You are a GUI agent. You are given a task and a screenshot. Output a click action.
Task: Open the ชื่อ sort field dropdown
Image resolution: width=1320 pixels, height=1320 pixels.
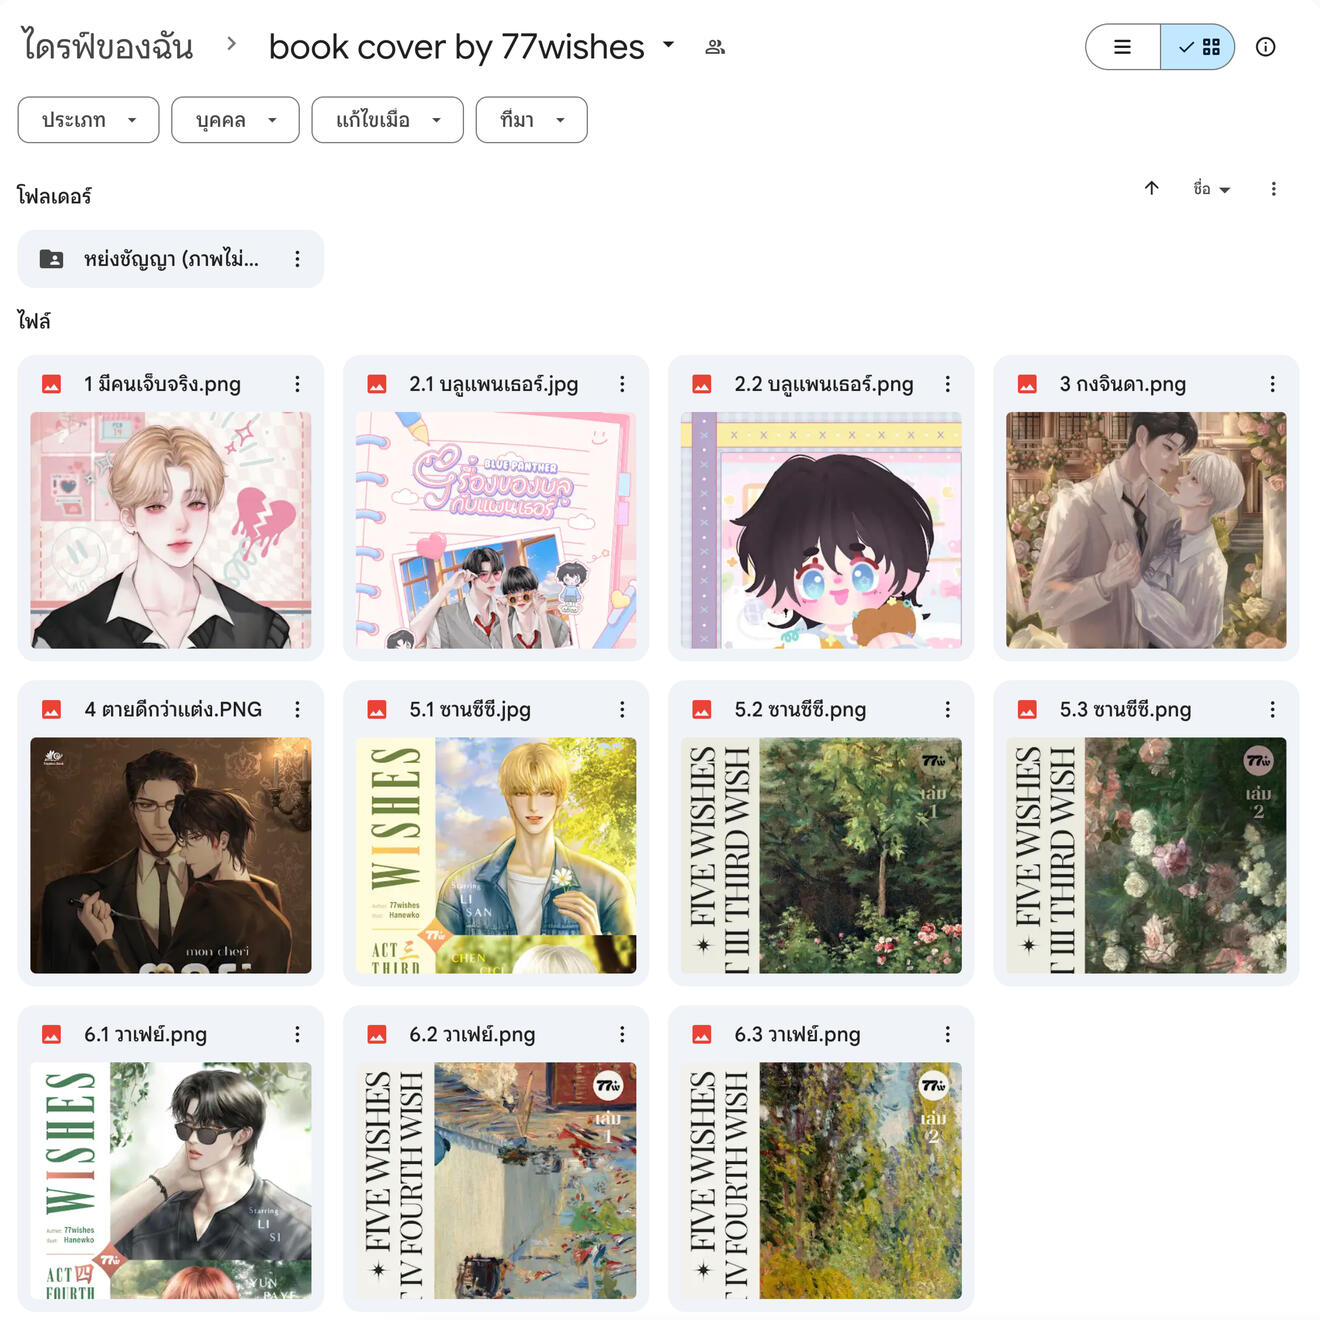[x=1211, y=188]
